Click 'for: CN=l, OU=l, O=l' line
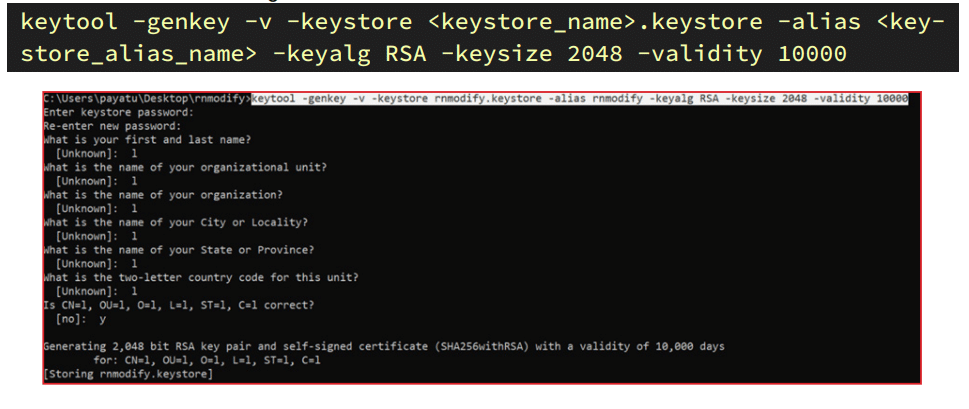The width and height of the screenshot is (969, 409). coord(207,360)
